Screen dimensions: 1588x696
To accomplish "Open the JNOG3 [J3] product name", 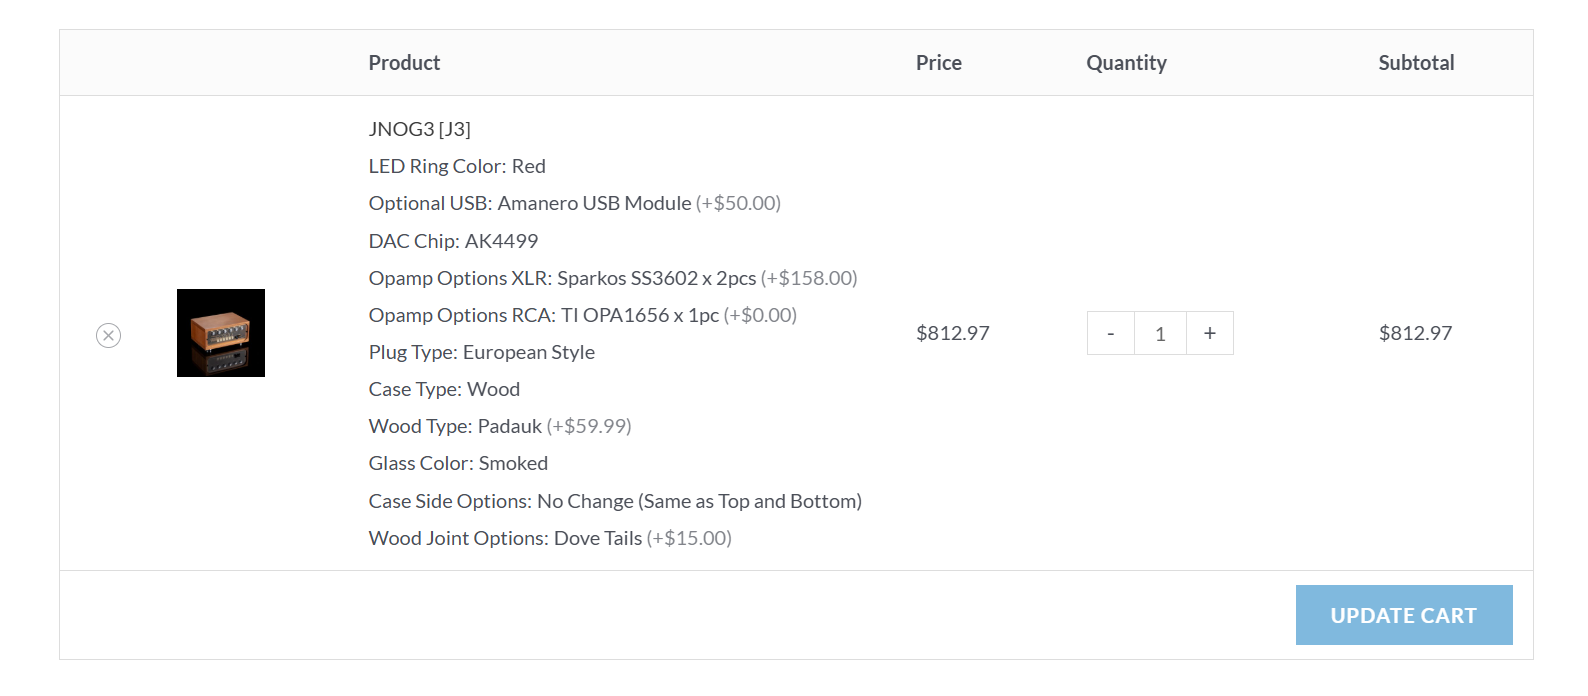I will coord(419,129).
